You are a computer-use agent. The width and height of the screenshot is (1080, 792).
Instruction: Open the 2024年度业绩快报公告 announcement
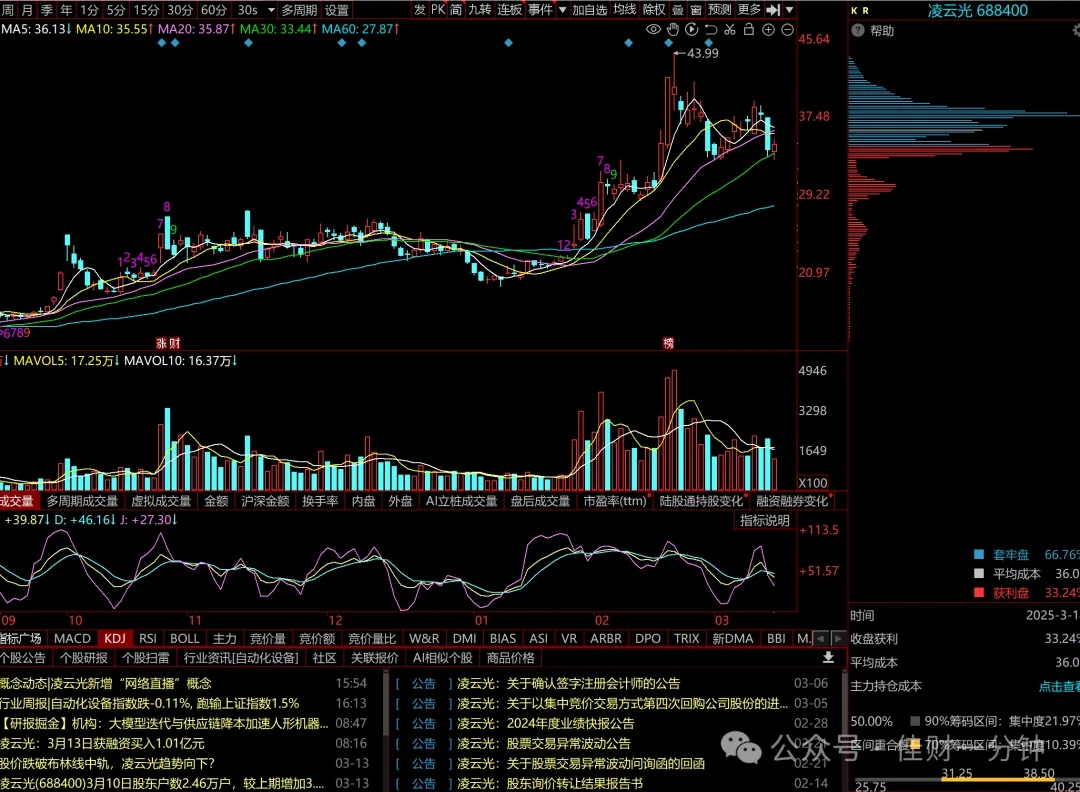[x=570, y=723]
